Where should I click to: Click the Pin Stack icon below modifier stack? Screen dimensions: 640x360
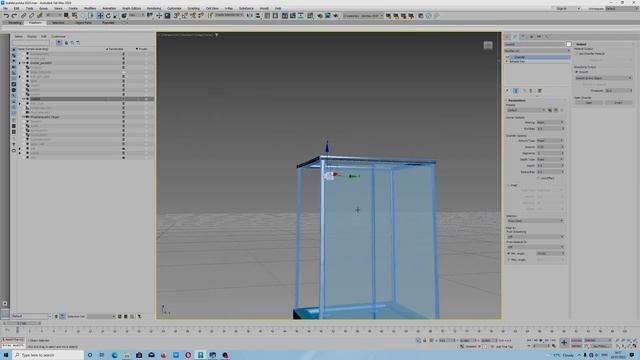point(508,91)
